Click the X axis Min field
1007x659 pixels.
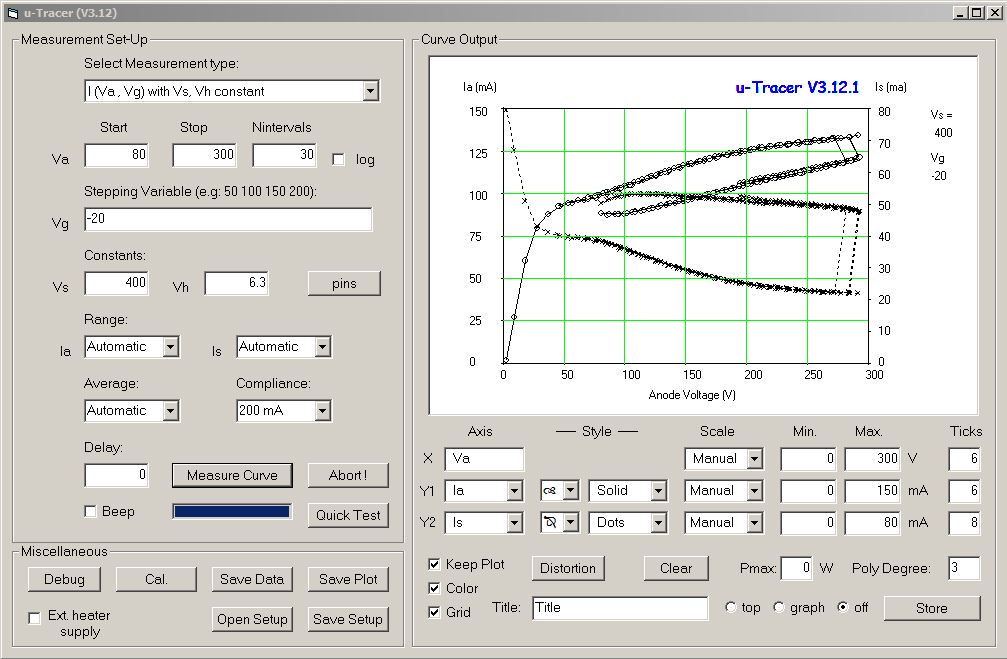click(x=809, y=459)
